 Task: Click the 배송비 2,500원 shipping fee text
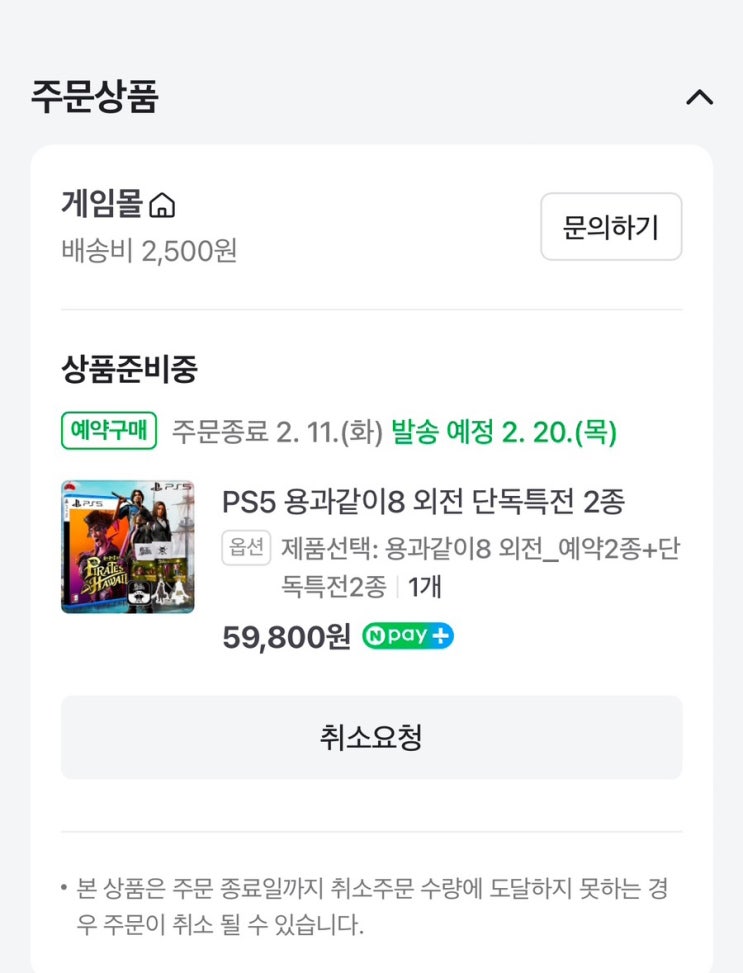pos(149,249)
